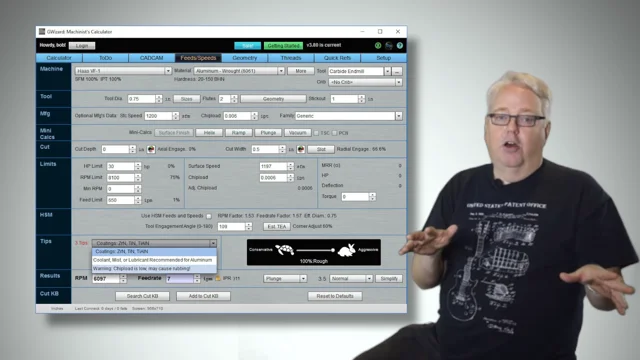Open the Quick Refs tab
The height and width of the screenshot is (360, 640).
click(x=337, y=58)
